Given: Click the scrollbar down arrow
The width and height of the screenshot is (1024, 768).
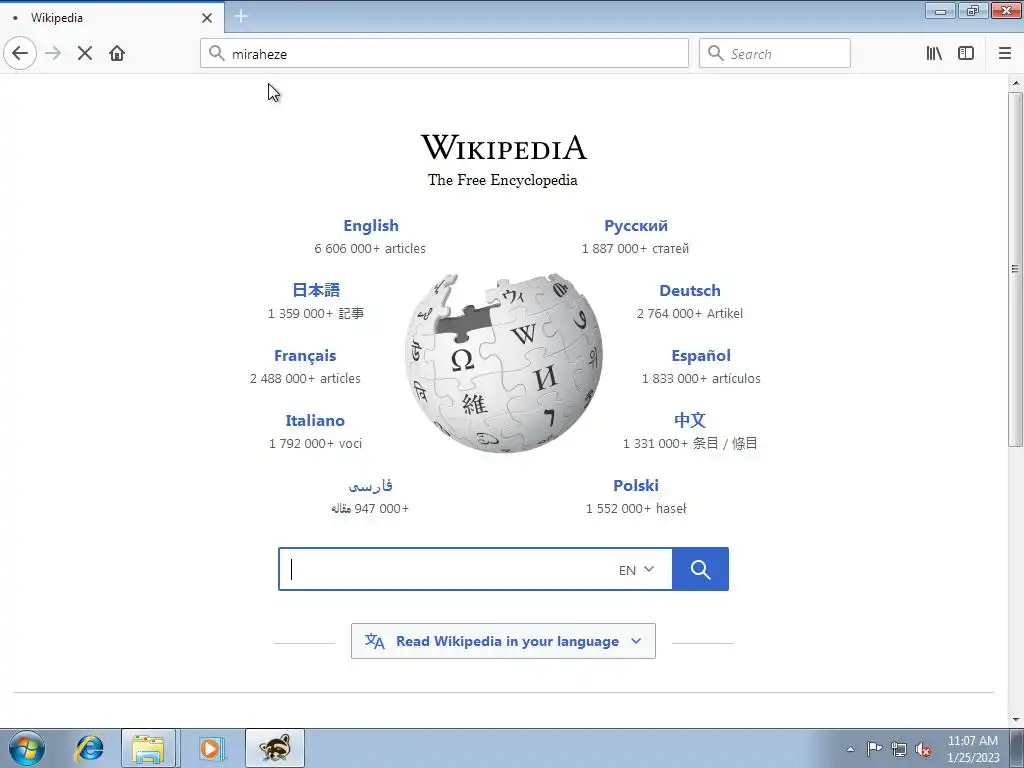Looking at the screenshot, I should (1016, 720).
